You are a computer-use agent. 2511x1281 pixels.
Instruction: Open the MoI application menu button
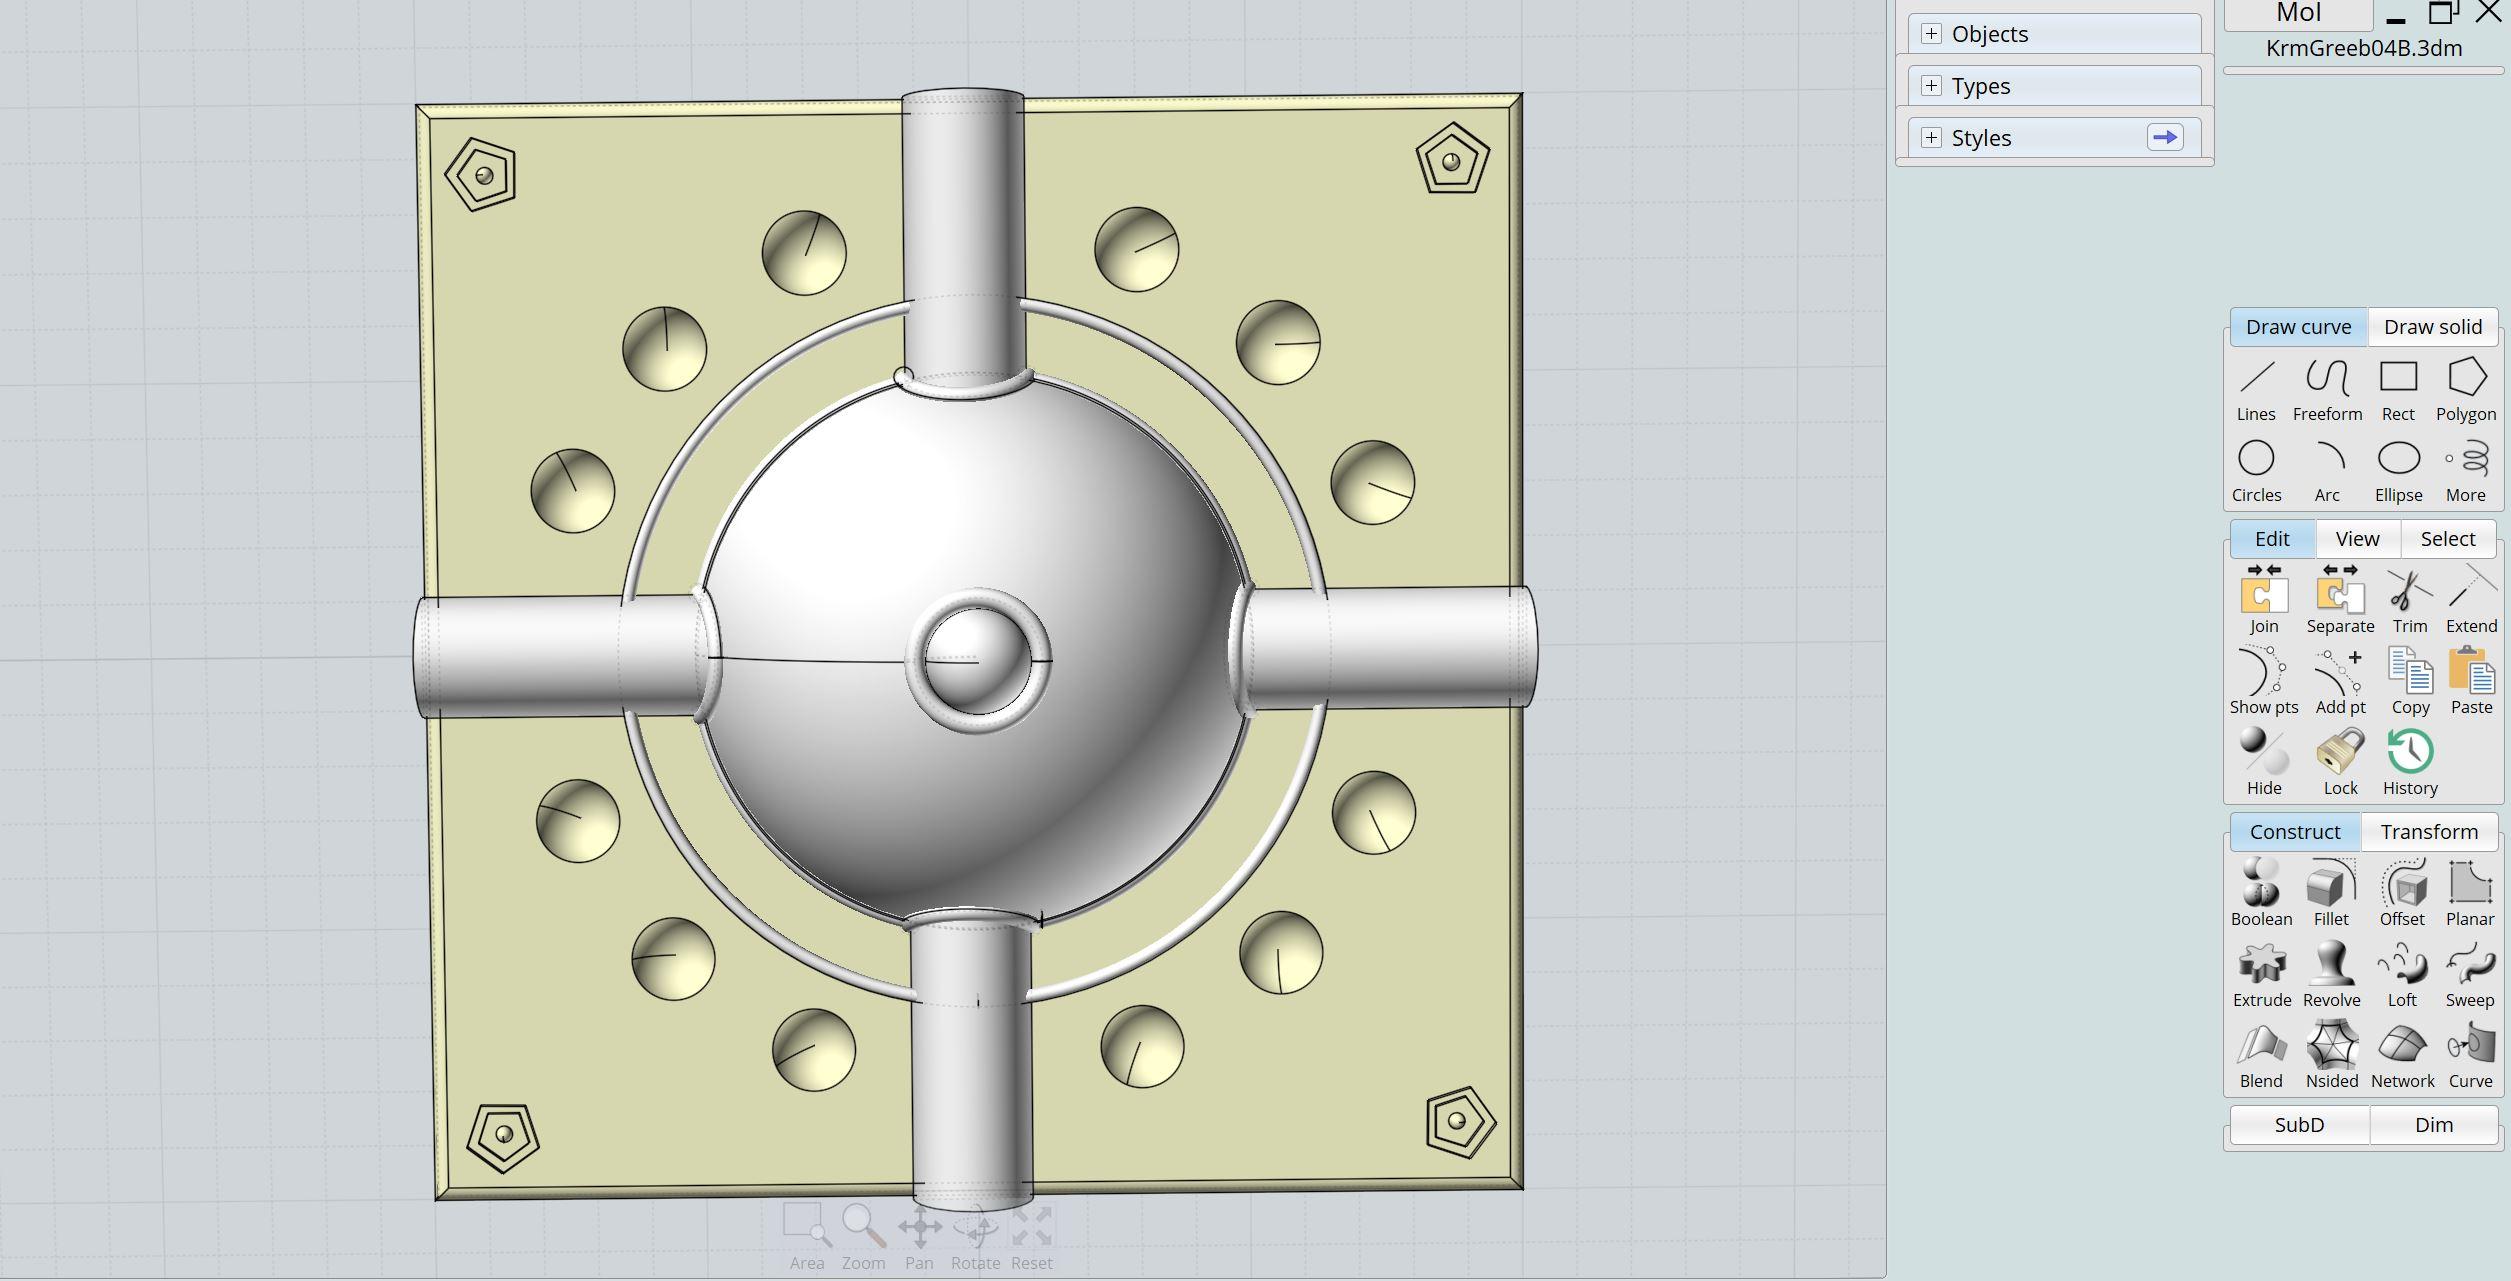2298,14
